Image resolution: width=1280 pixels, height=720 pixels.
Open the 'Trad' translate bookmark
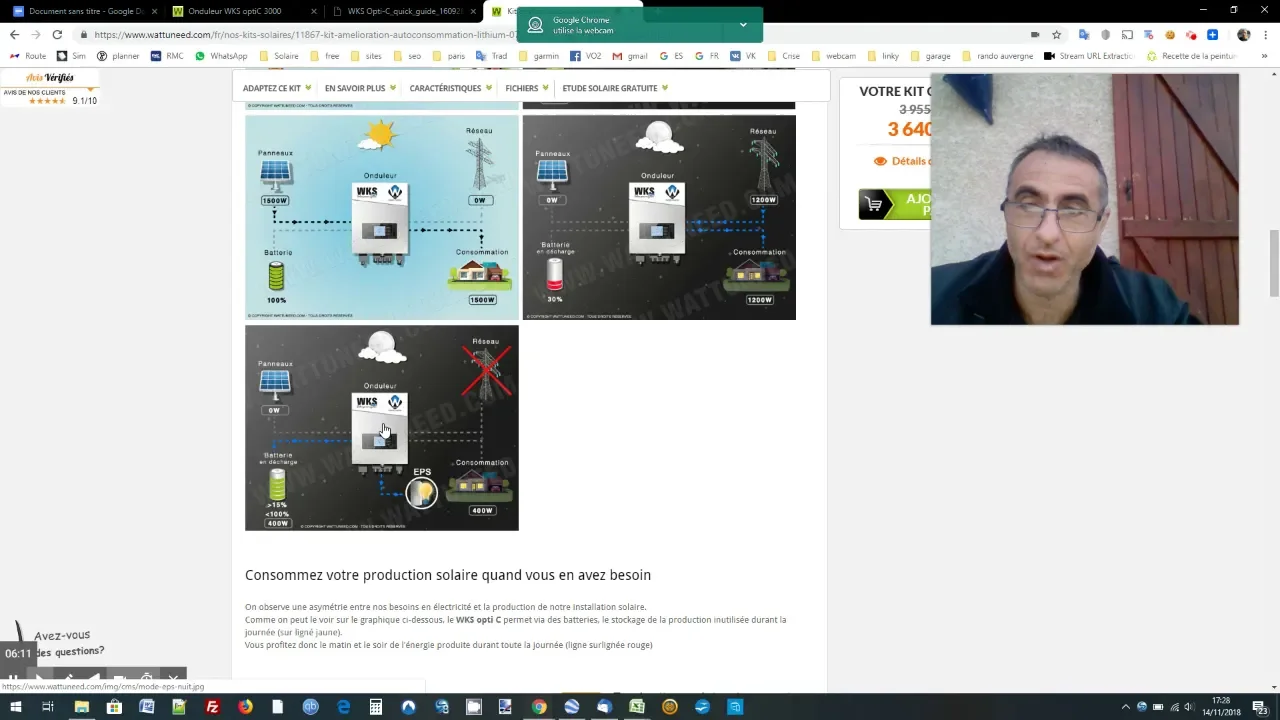492,56
